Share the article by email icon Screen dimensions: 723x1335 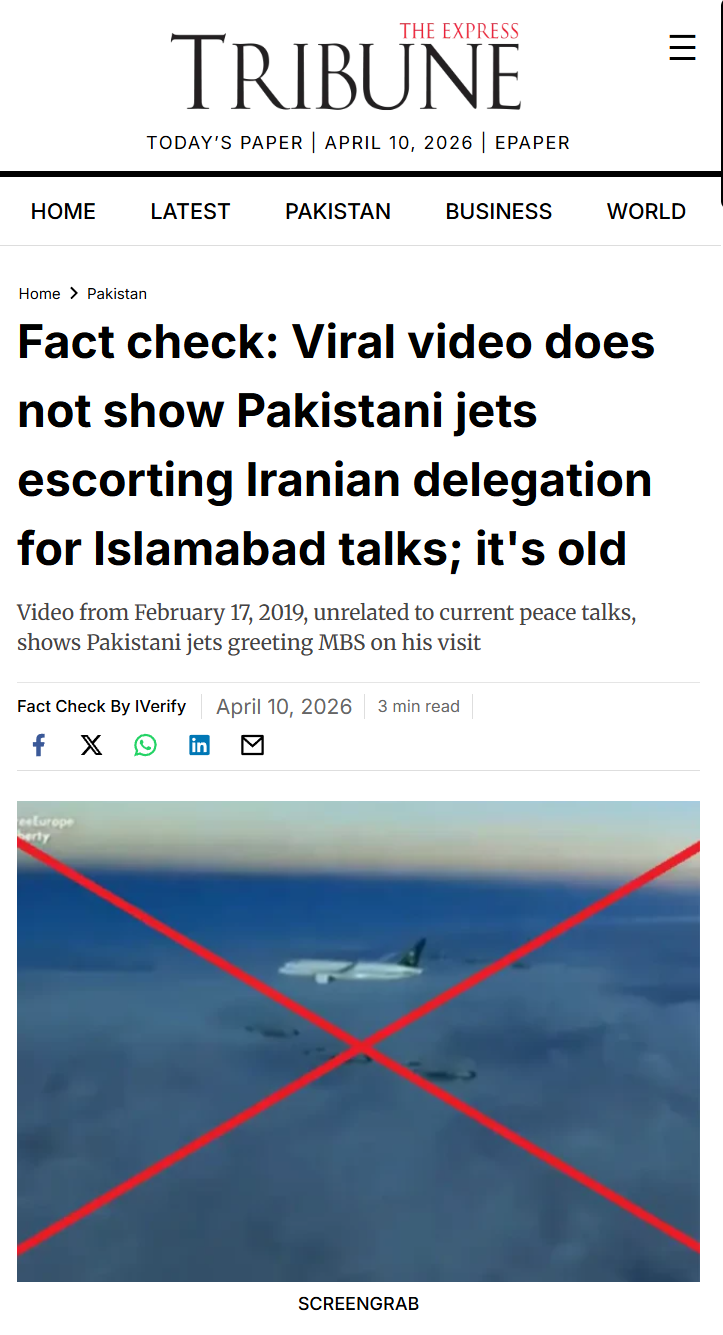click(253, 745)
